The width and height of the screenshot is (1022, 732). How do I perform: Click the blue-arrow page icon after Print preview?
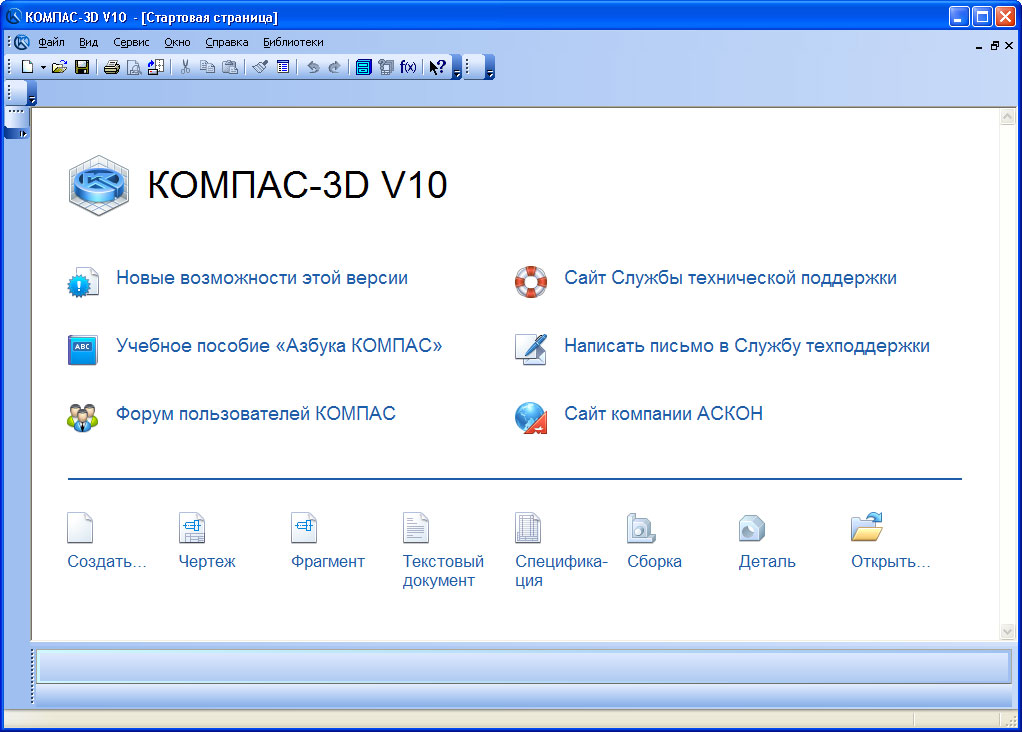(156, 67)
